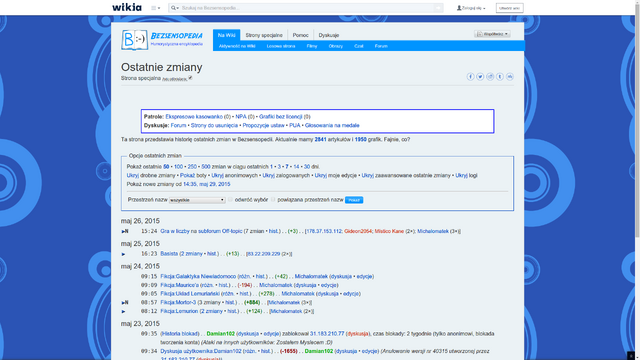The width and height of the screenshot is (640, 360).
Task: Toggle Ukryj logi option
Action: [462, 175]
